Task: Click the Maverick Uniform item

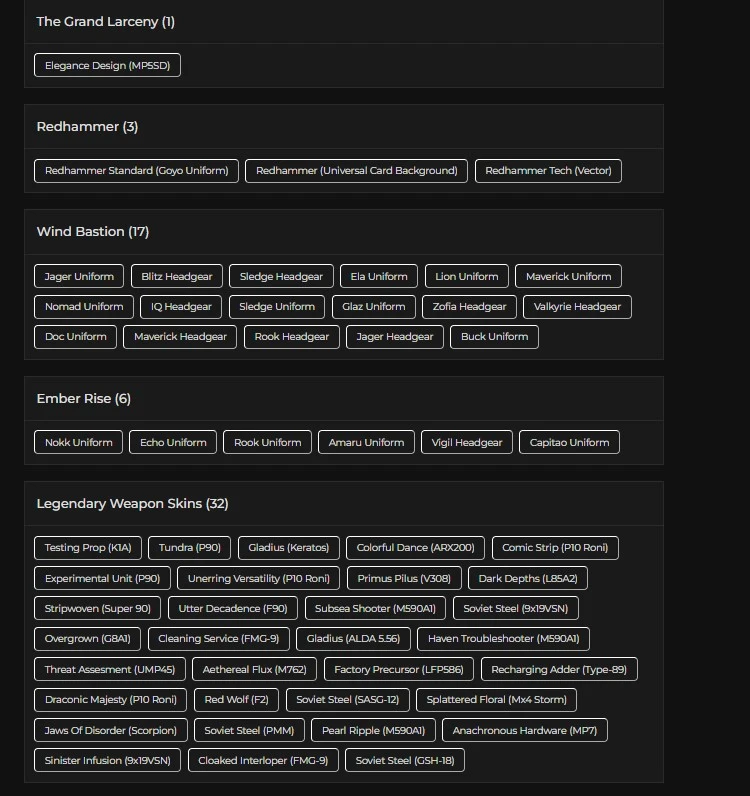Action: pyautogui.click(x=568, y=277)
